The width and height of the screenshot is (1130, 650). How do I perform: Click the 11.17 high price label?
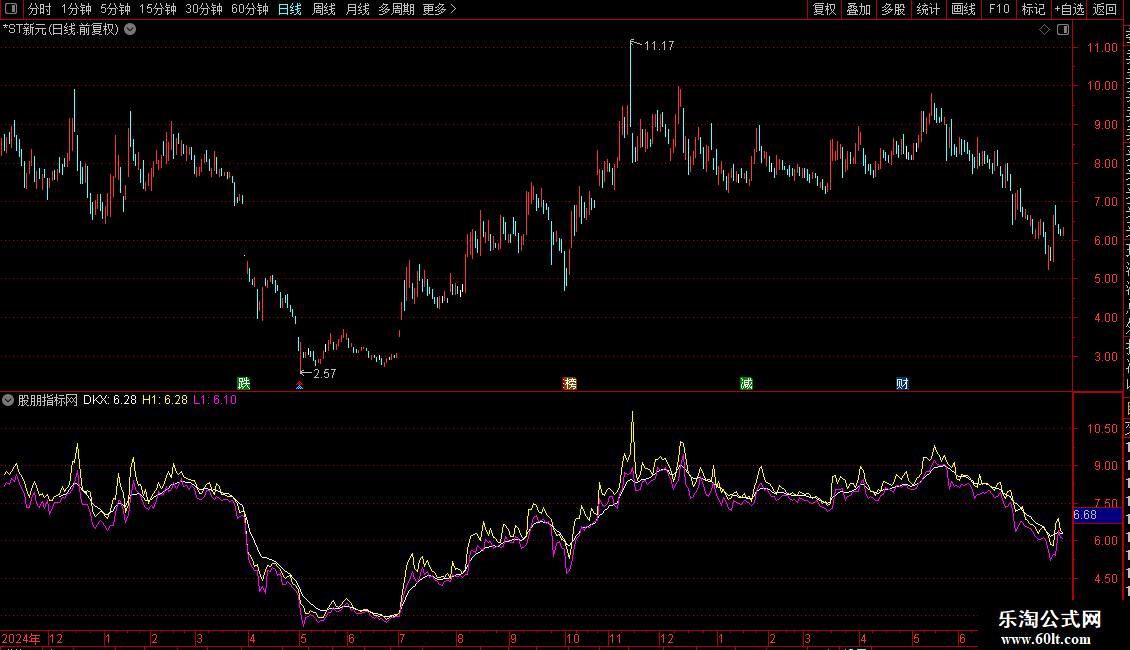tap(659, 45)
